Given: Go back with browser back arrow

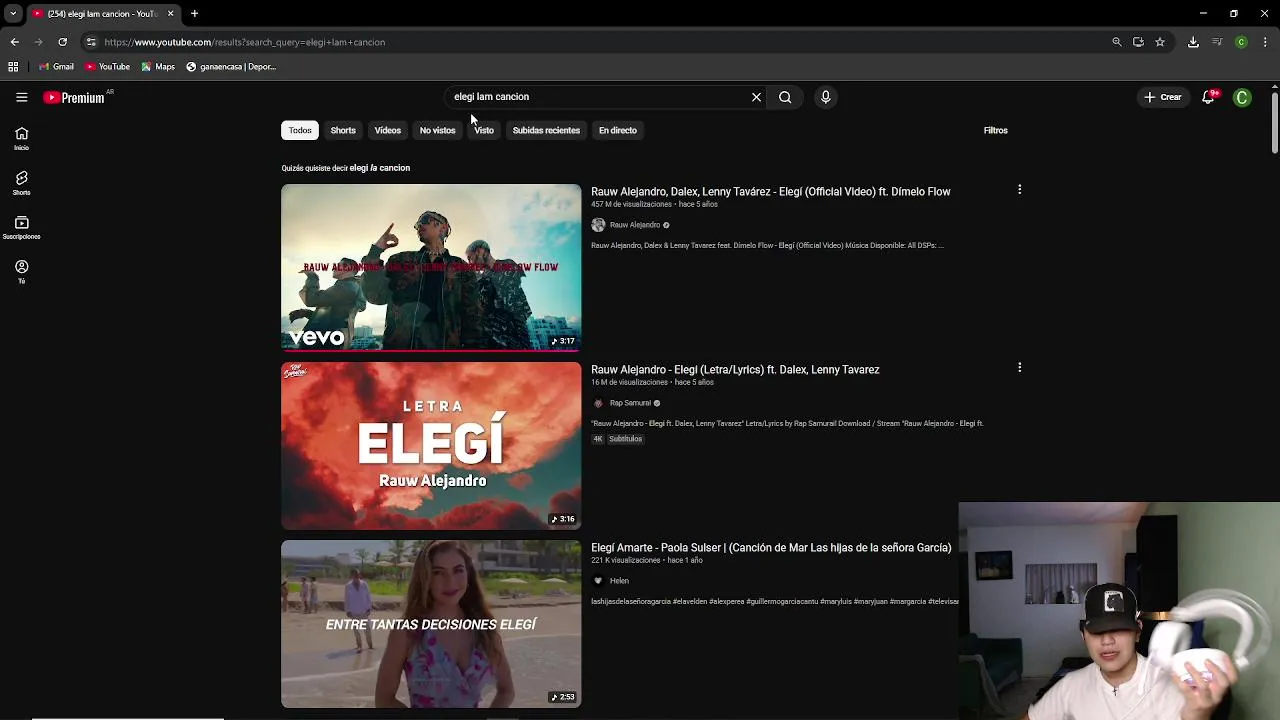Looking at the screenshot, I should click(x=14, y=42).
